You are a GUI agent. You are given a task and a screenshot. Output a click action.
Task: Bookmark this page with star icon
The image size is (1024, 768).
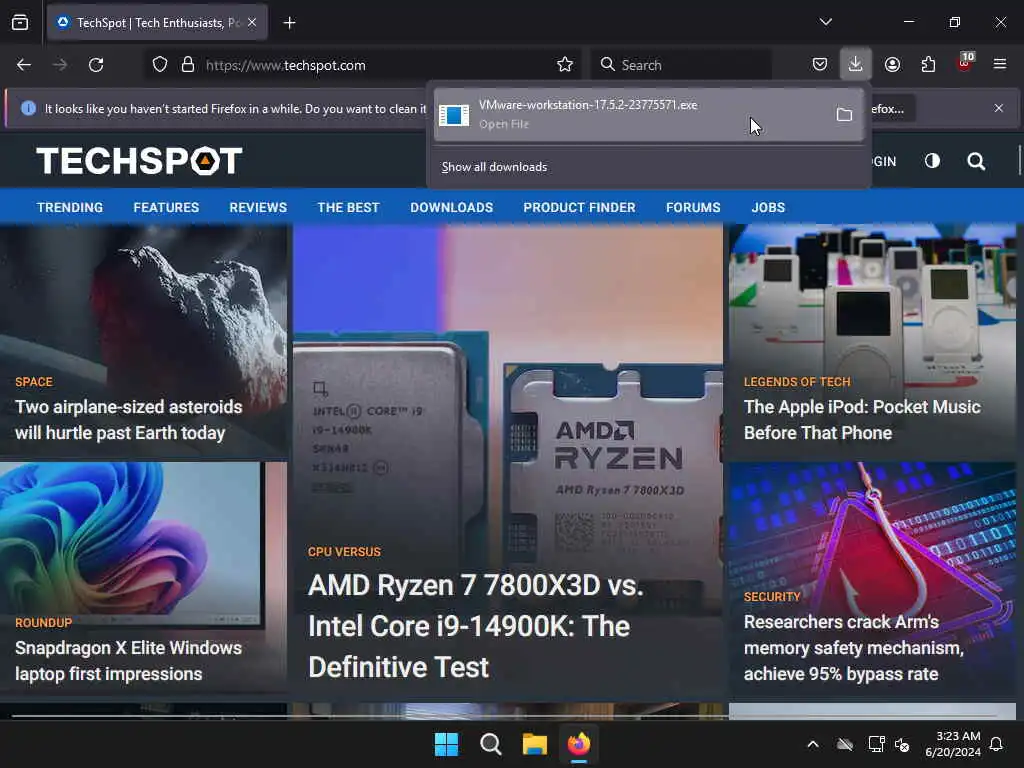(565, 65)
